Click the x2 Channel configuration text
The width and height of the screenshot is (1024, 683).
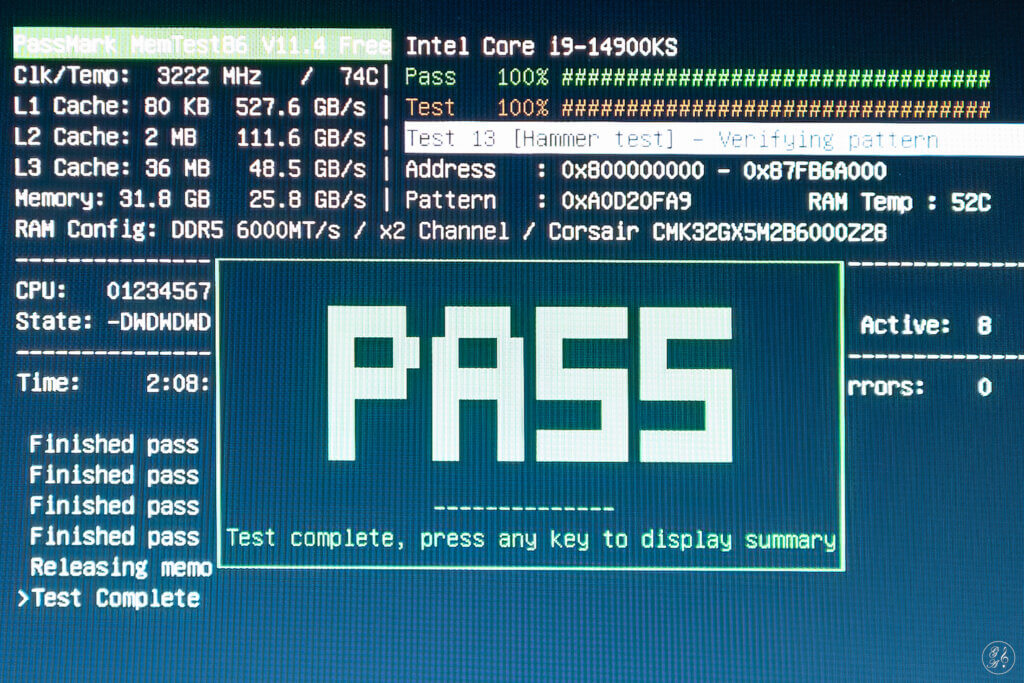444,231
